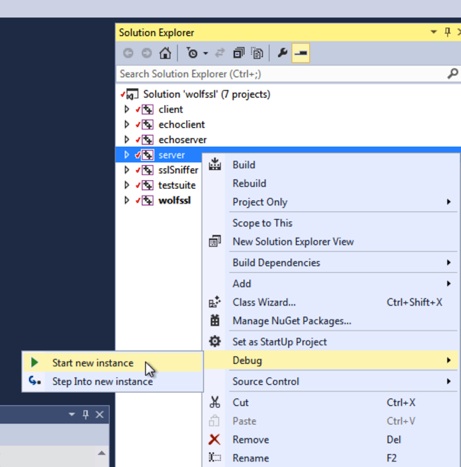
Task: Open the Solution Explorer window position dropdown
Action: [x=433, y=32]
